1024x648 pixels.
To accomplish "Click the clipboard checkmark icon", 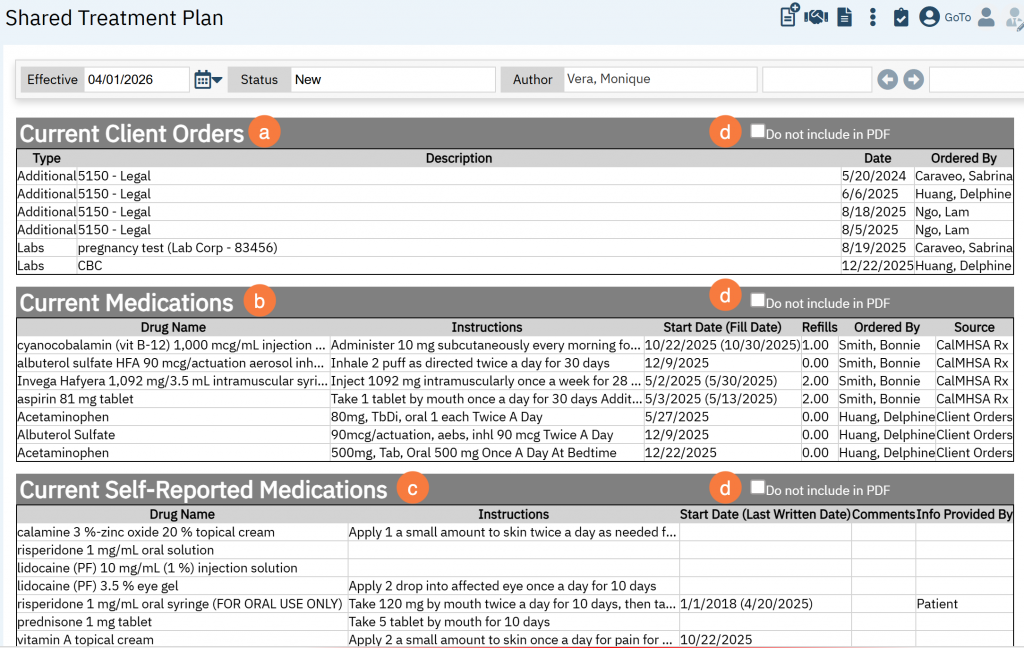I will pos(901,17).
